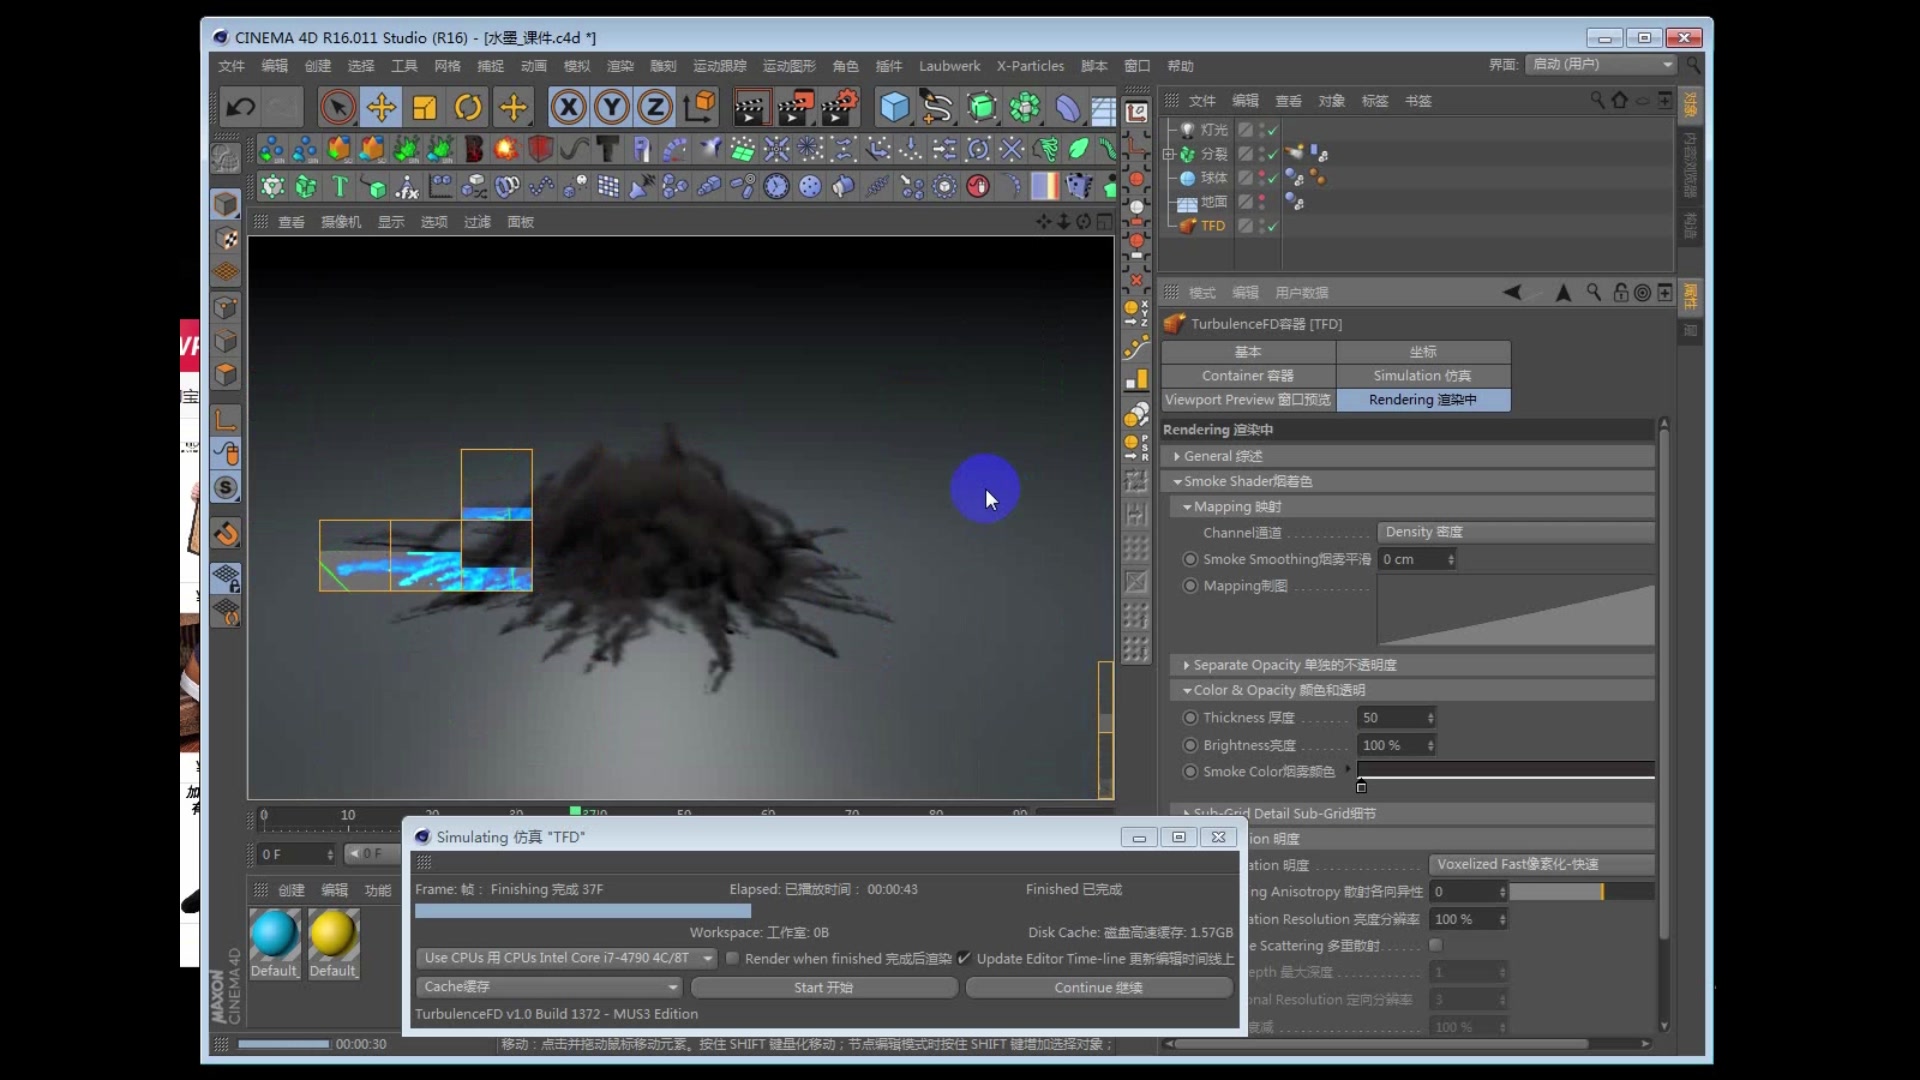Select the Scale tool in the toolbar

tap(425, 107)
